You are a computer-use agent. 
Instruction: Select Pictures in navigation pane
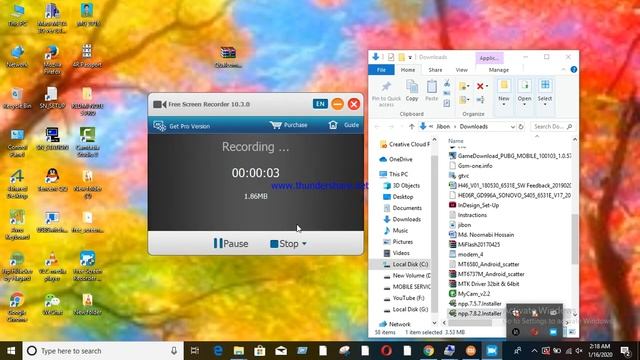398,242
